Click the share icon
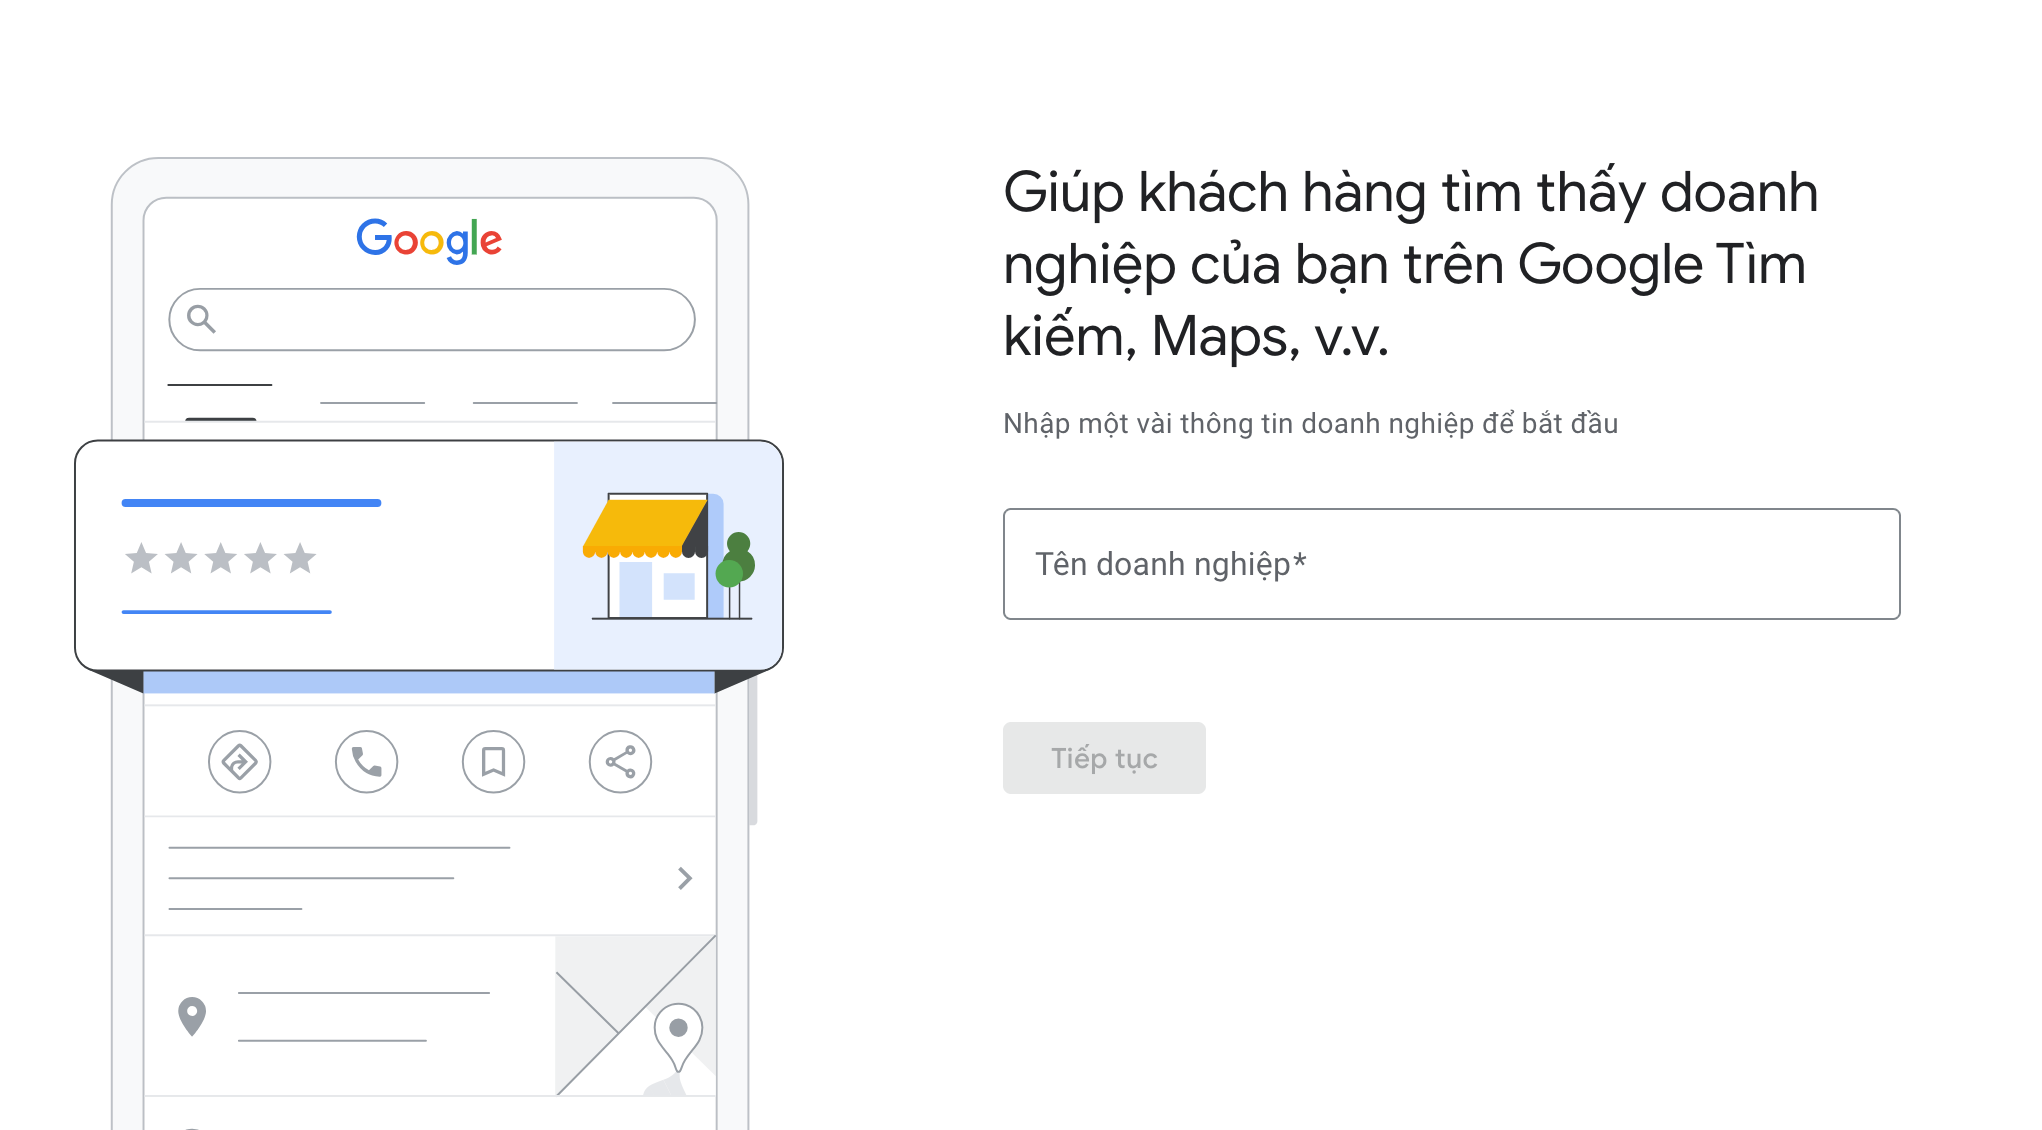Screen dimensions: 2042x1130 620,762
